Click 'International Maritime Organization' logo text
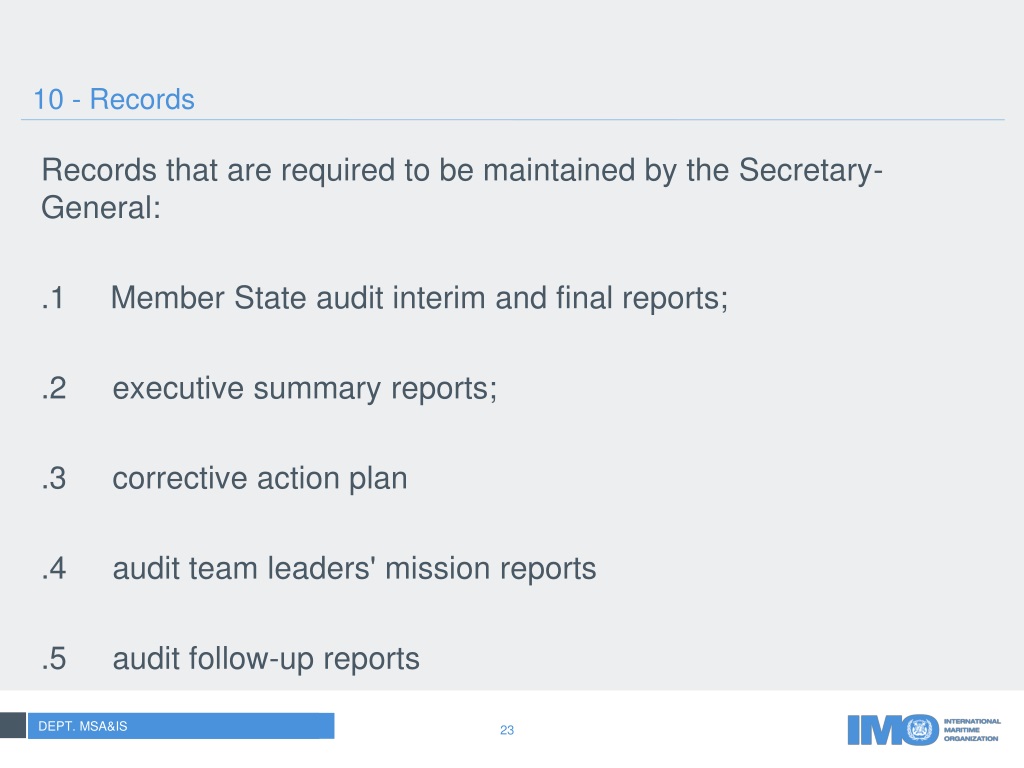 (x=972, y=729)
